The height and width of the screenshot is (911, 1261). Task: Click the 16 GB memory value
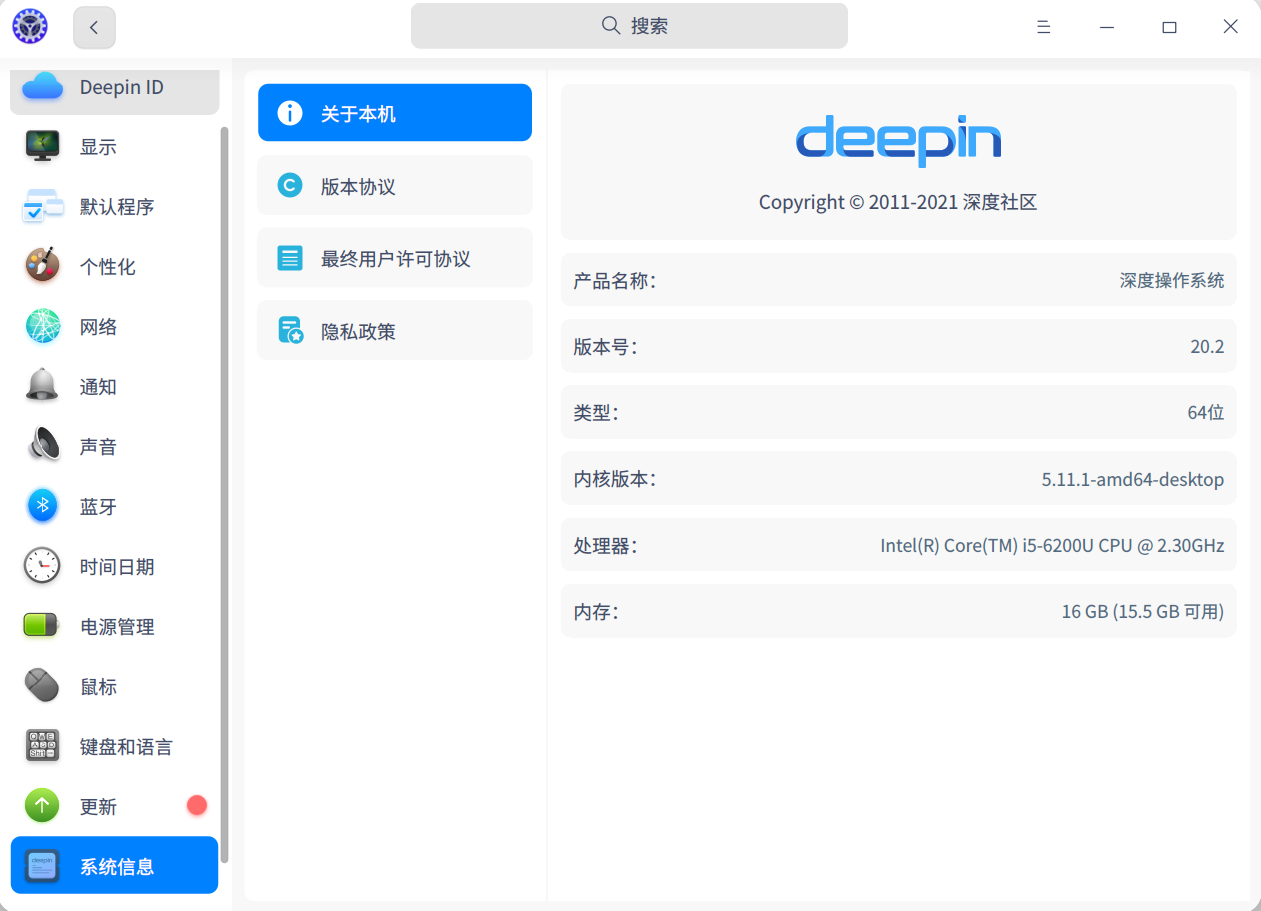[x=1143, y=611]
